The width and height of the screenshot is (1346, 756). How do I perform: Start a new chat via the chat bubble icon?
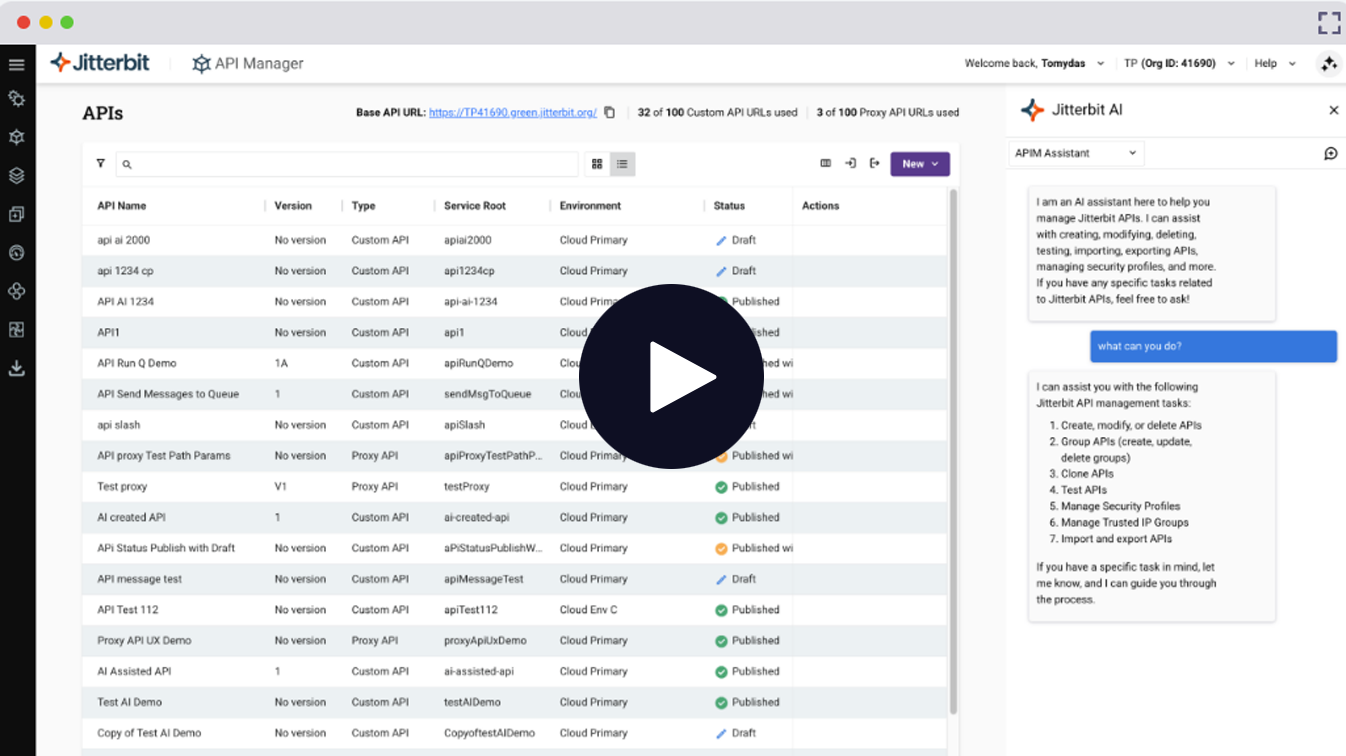(1330, 153)
